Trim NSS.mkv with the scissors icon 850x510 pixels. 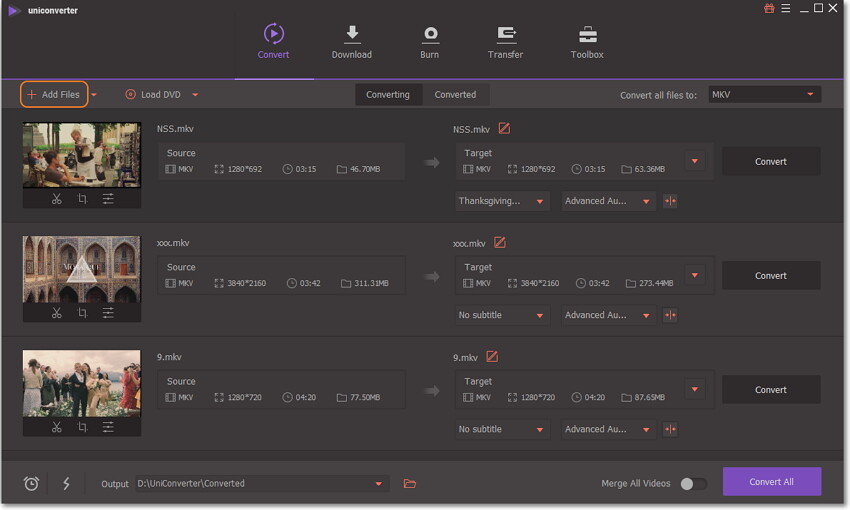(x=56, y=199)
